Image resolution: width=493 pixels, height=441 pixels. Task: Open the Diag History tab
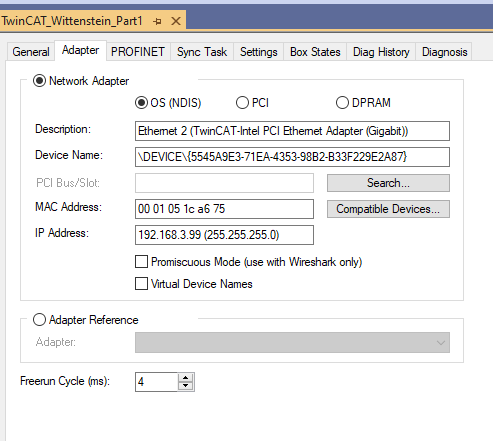[x=381, y=52]
